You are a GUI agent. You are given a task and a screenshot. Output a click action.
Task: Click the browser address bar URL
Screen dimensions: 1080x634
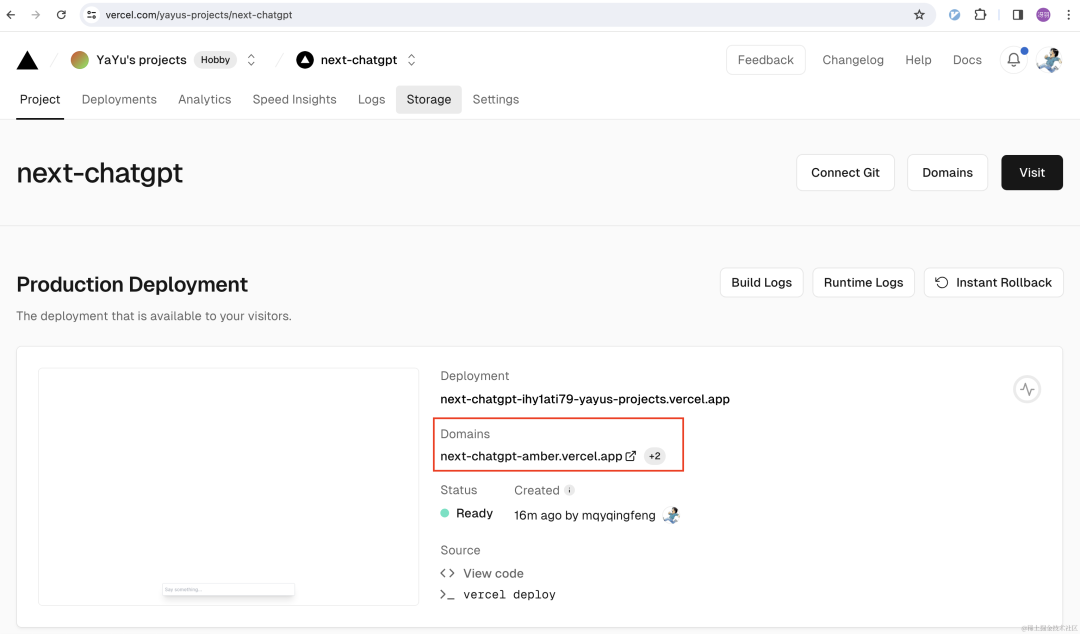pyautogui.click(x=199, y=14)
